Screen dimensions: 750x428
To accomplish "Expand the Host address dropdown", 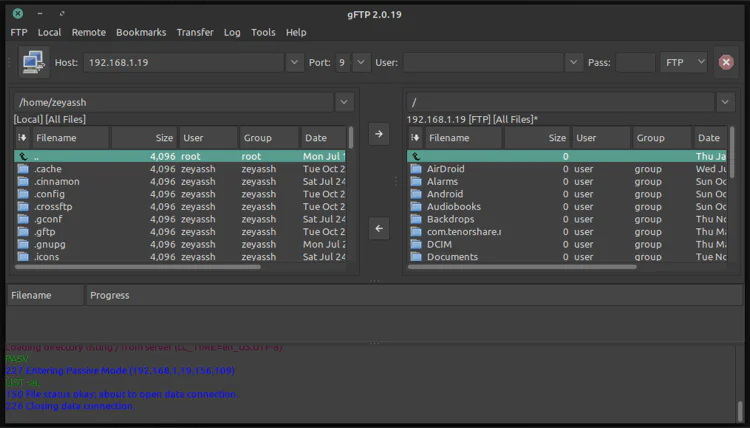I will coord(294,62).
